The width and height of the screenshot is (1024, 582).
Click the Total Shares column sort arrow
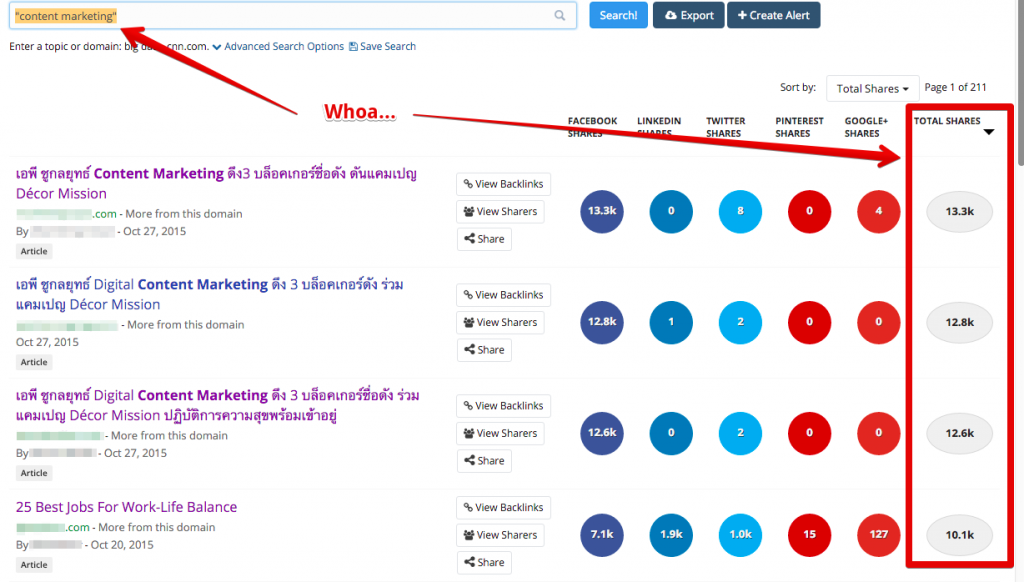tap(989, 133)
